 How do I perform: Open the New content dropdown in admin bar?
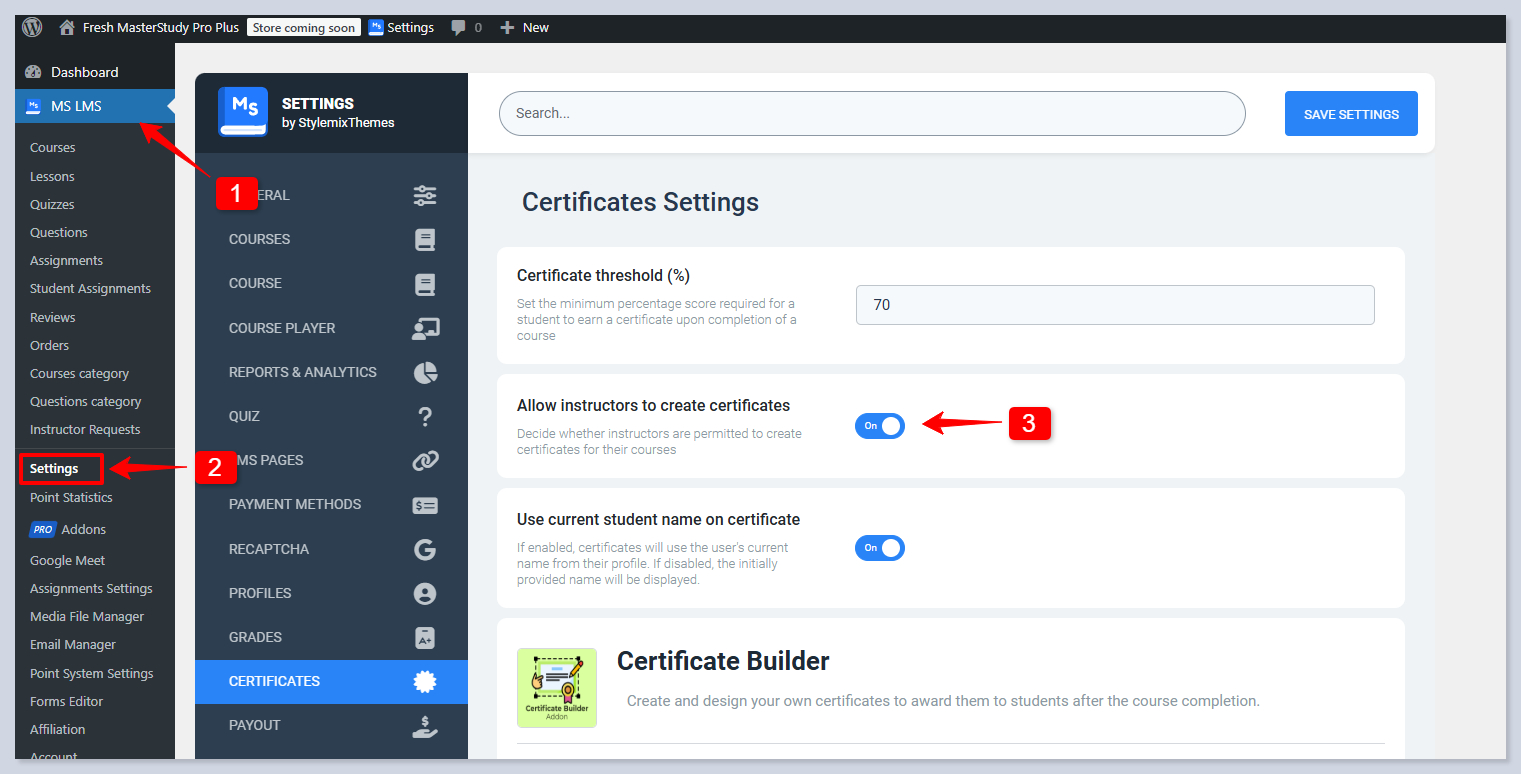point(525,27)
